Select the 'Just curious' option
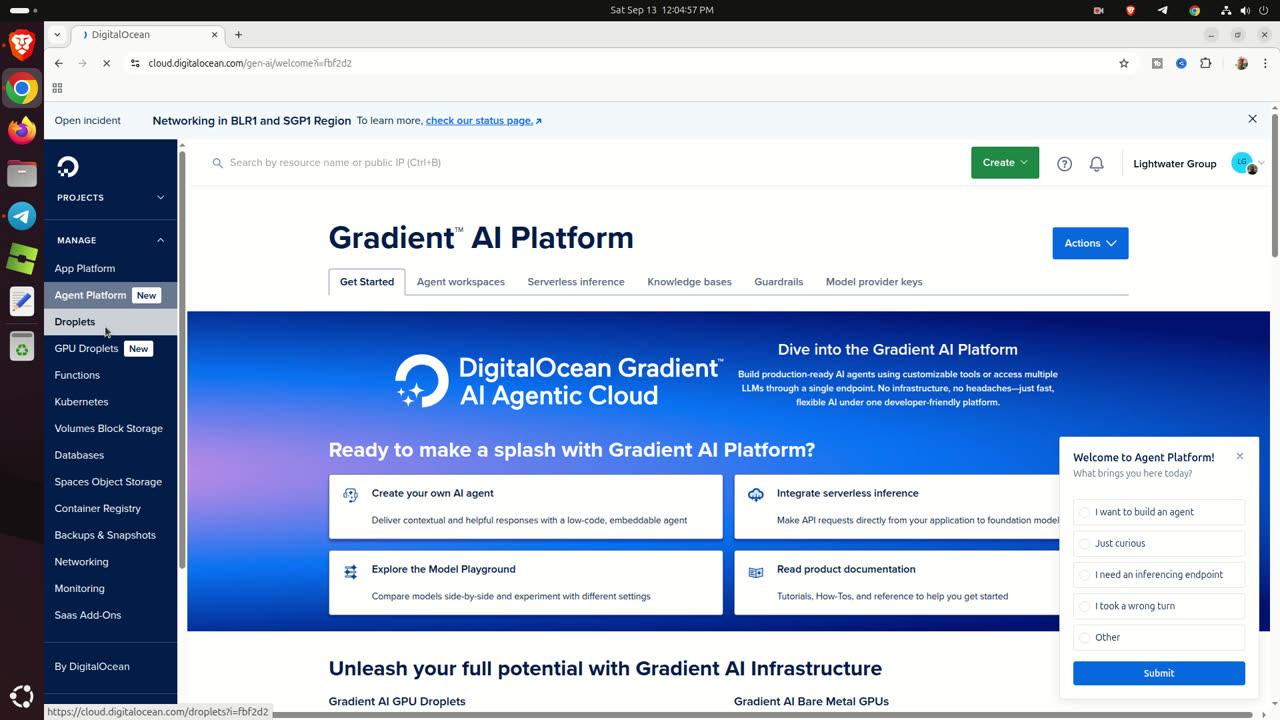 click(1159, 543)
